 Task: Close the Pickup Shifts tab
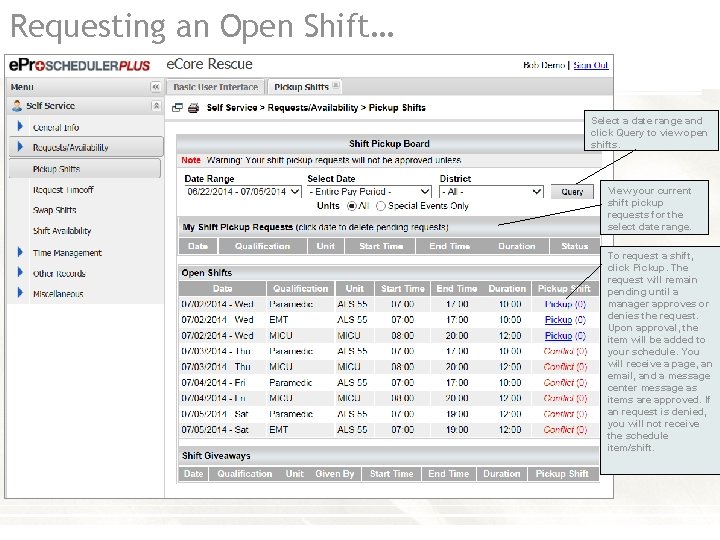(x=336, y=85)
